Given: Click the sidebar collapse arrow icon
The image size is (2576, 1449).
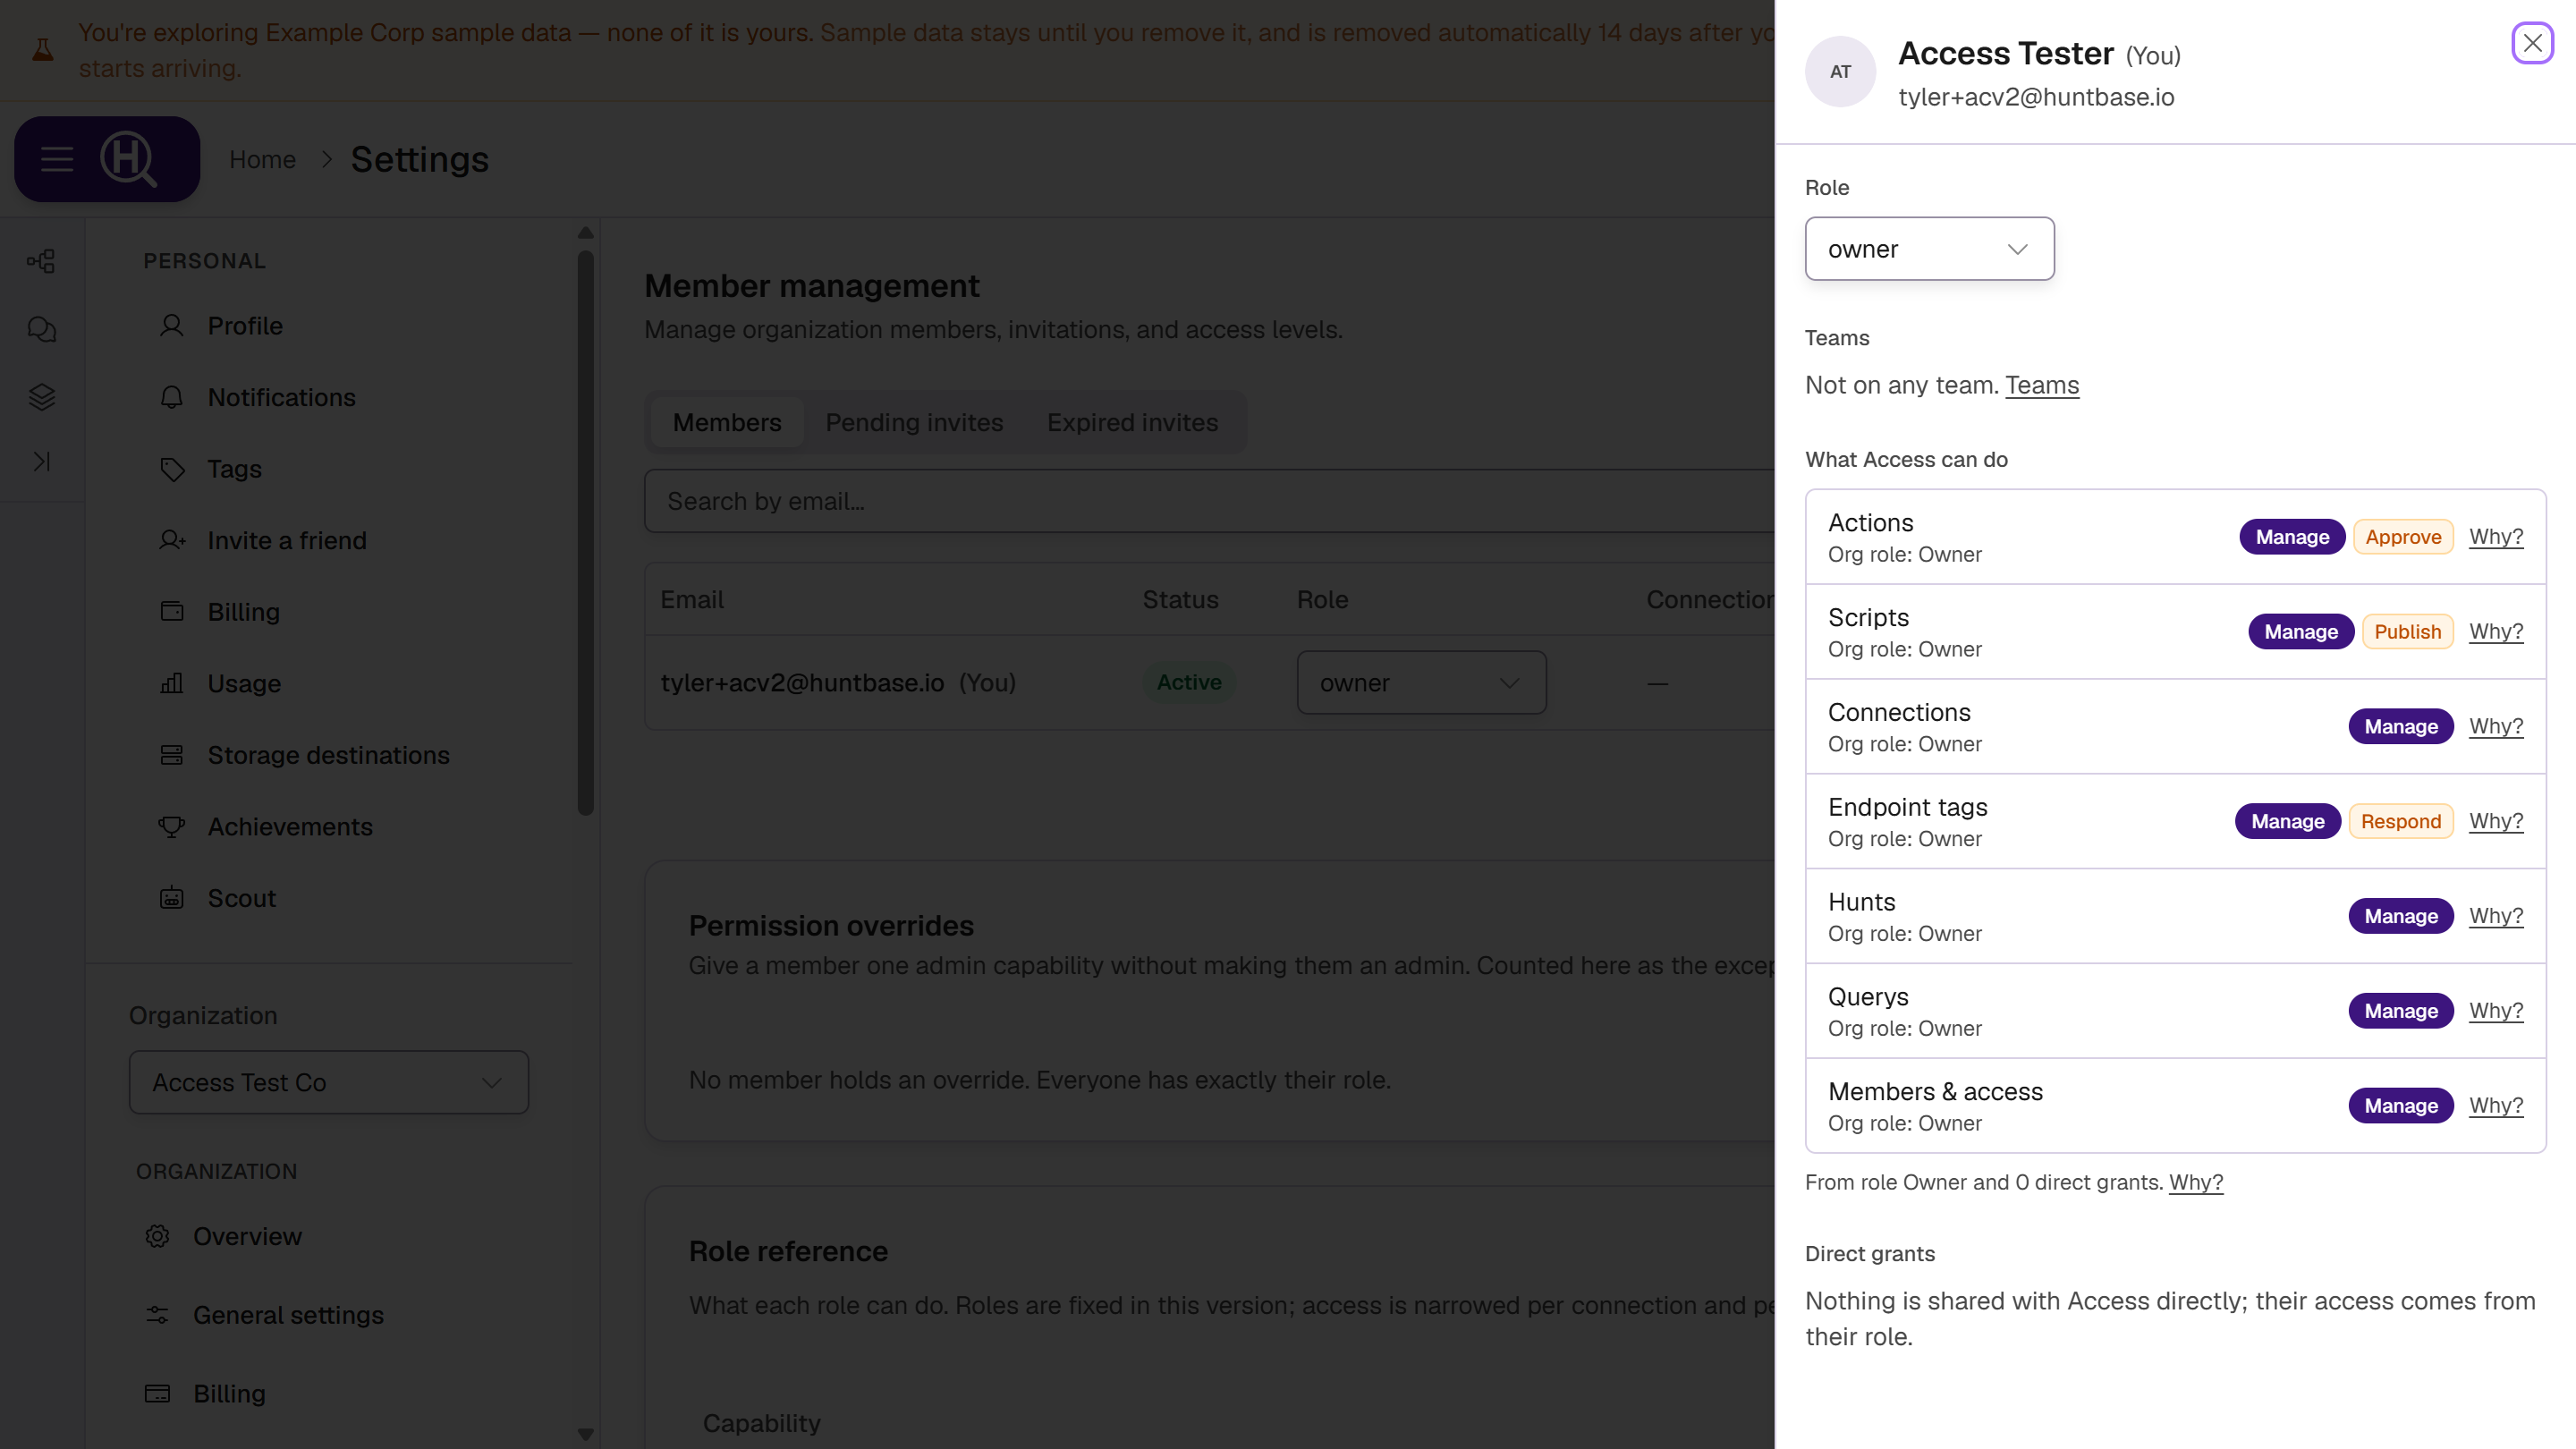Looking at the screenshot, I should point(41,461).
